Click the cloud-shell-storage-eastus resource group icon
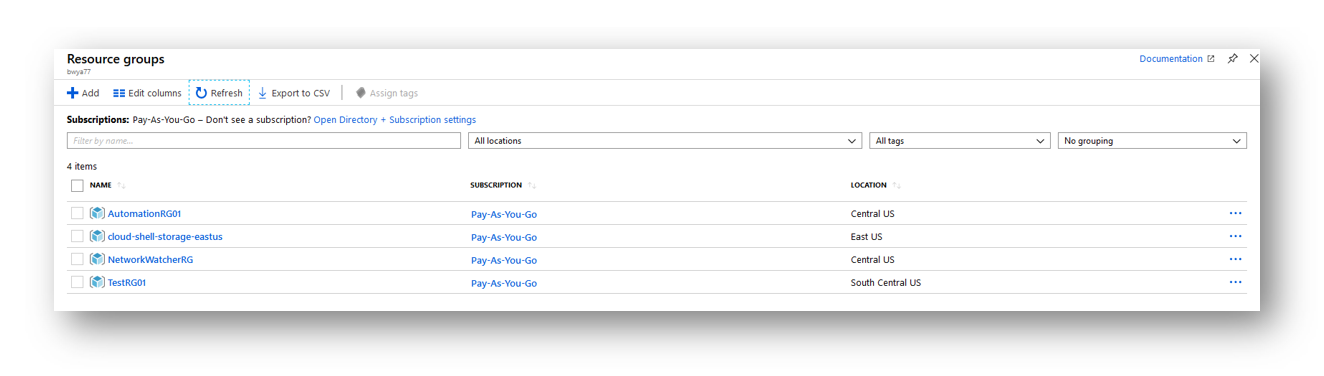 point(97,236)
